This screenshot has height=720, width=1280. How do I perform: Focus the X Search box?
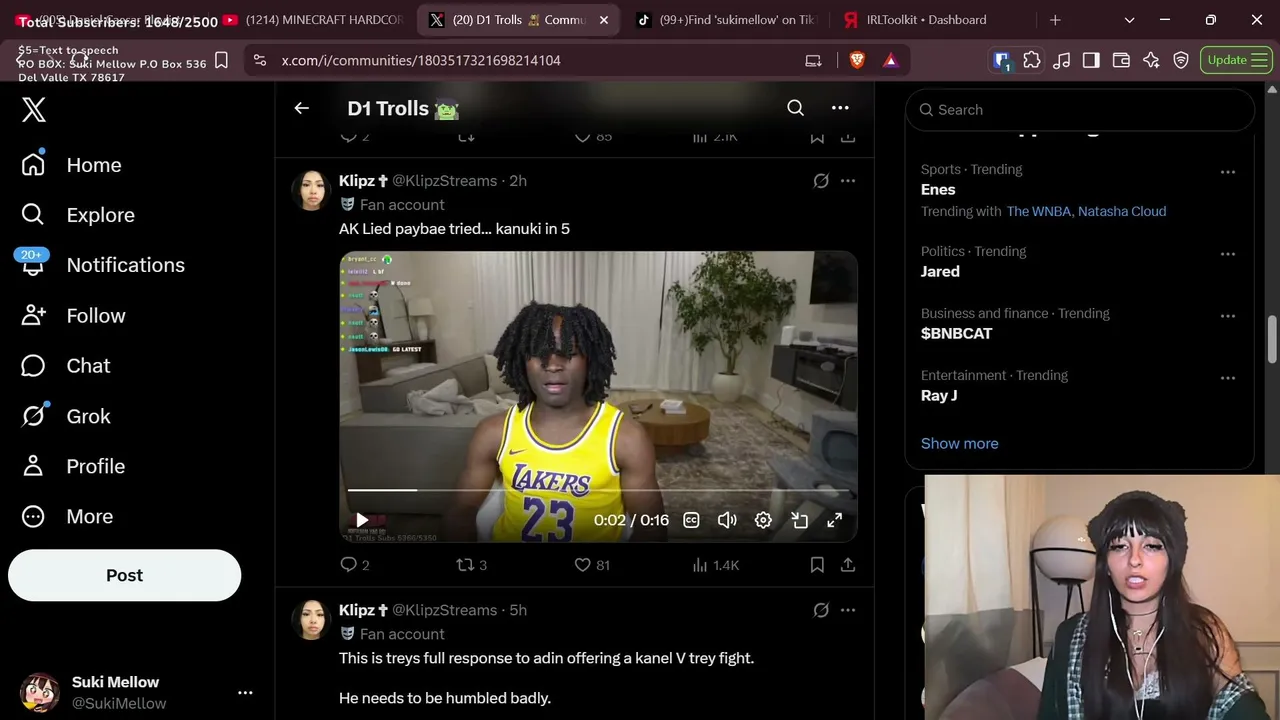(1080, 110)
